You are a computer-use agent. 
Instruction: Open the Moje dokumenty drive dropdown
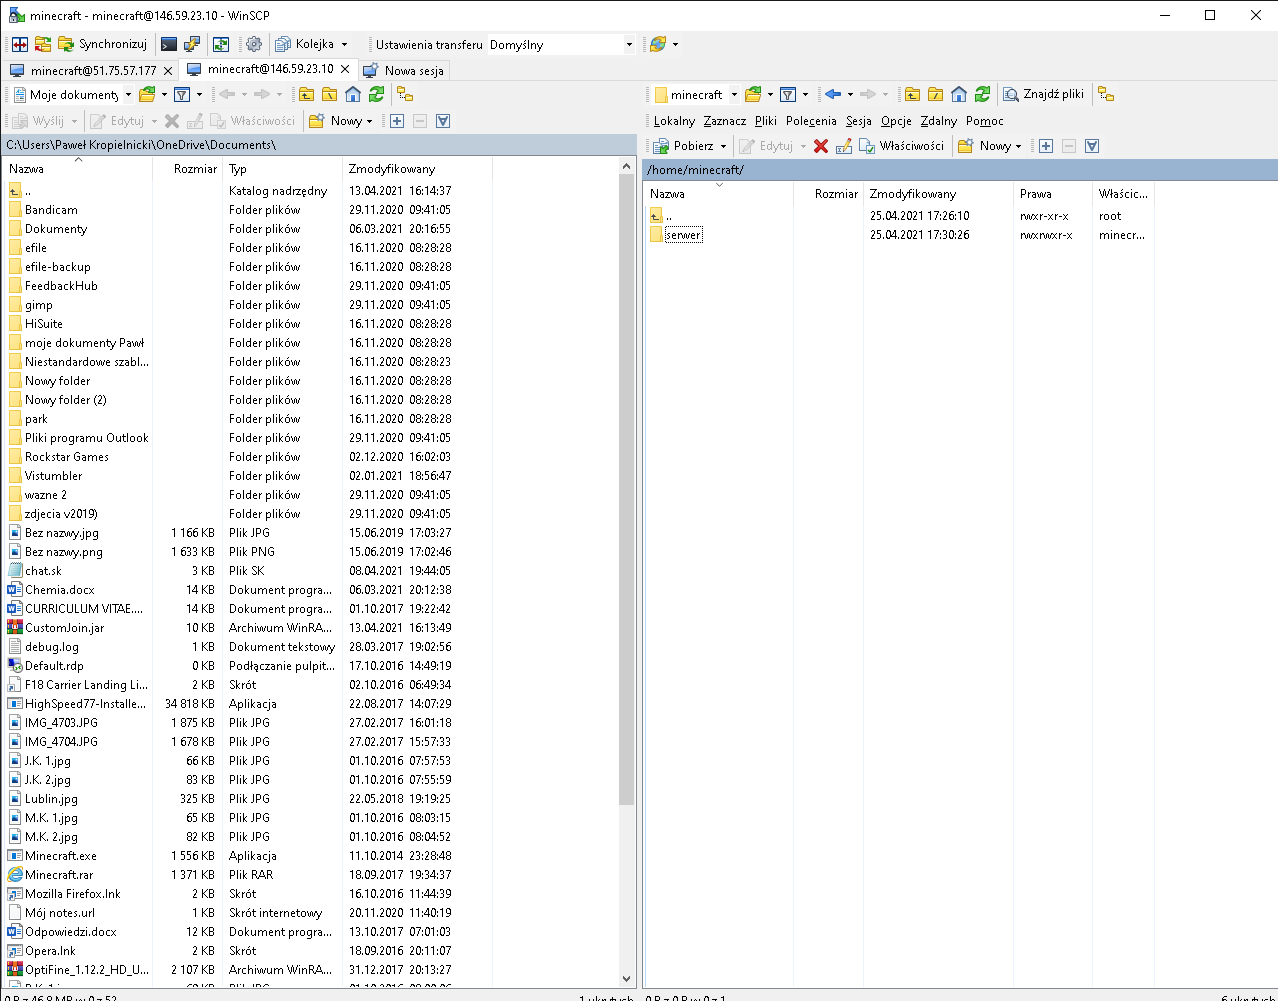click(x=128, y=95)
